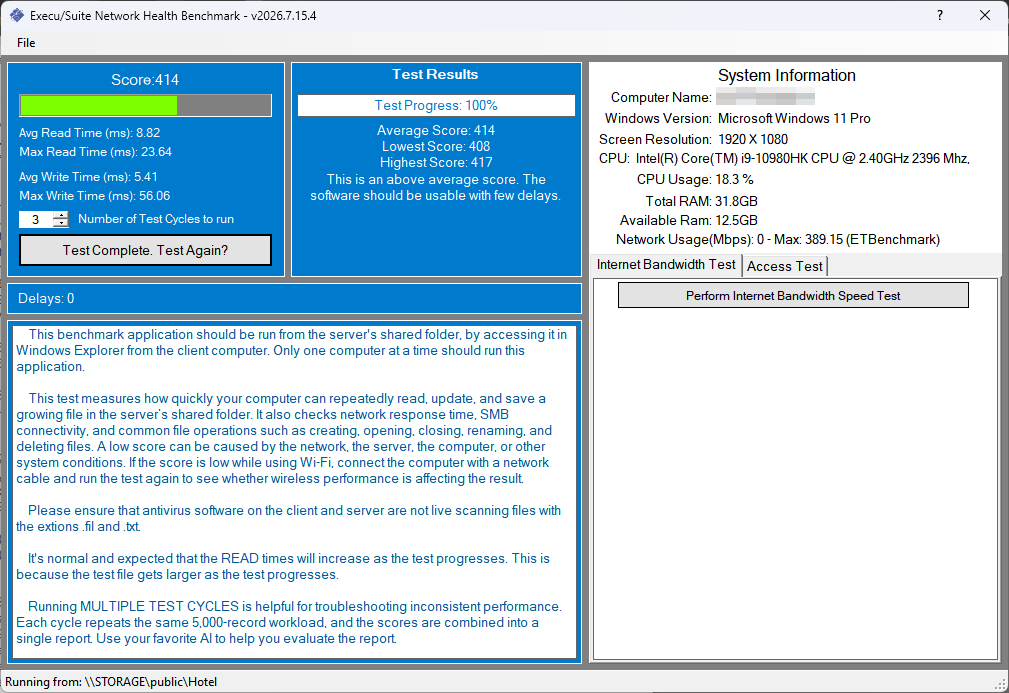Click the paragraph starting 'This test measures'

tap(284, 439)
